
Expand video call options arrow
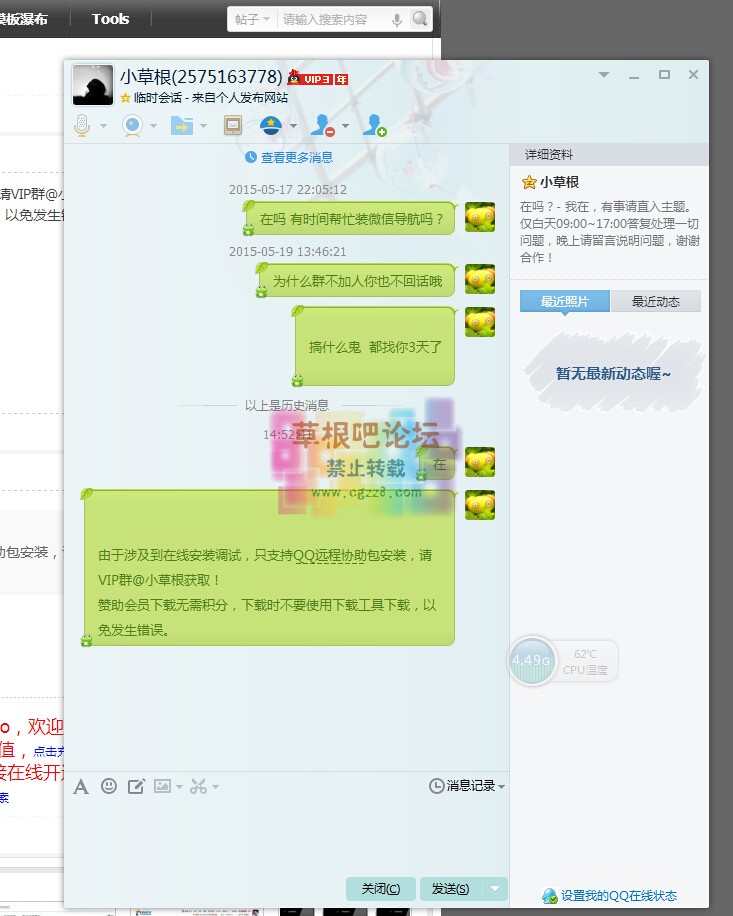tap(154, 126)
